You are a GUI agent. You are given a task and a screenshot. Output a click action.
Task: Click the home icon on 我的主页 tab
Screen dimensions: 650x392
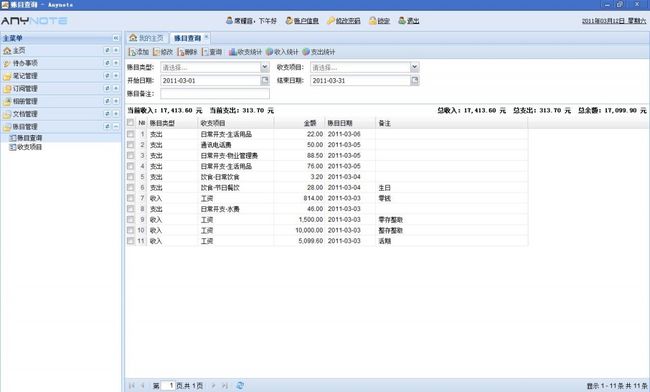pos(133,38)
